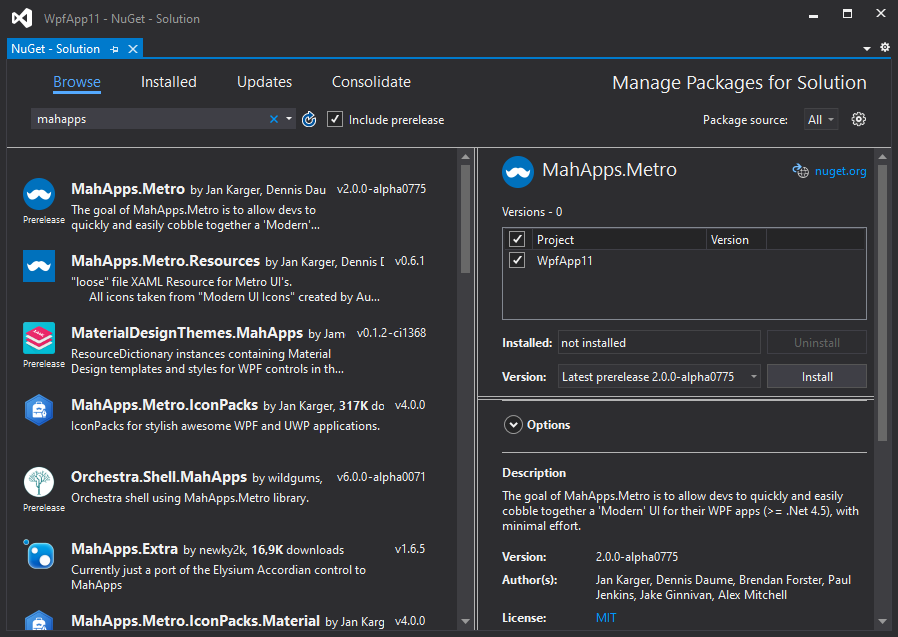Toggle the select-all Project header checkbox

click(x=517, y=239)
